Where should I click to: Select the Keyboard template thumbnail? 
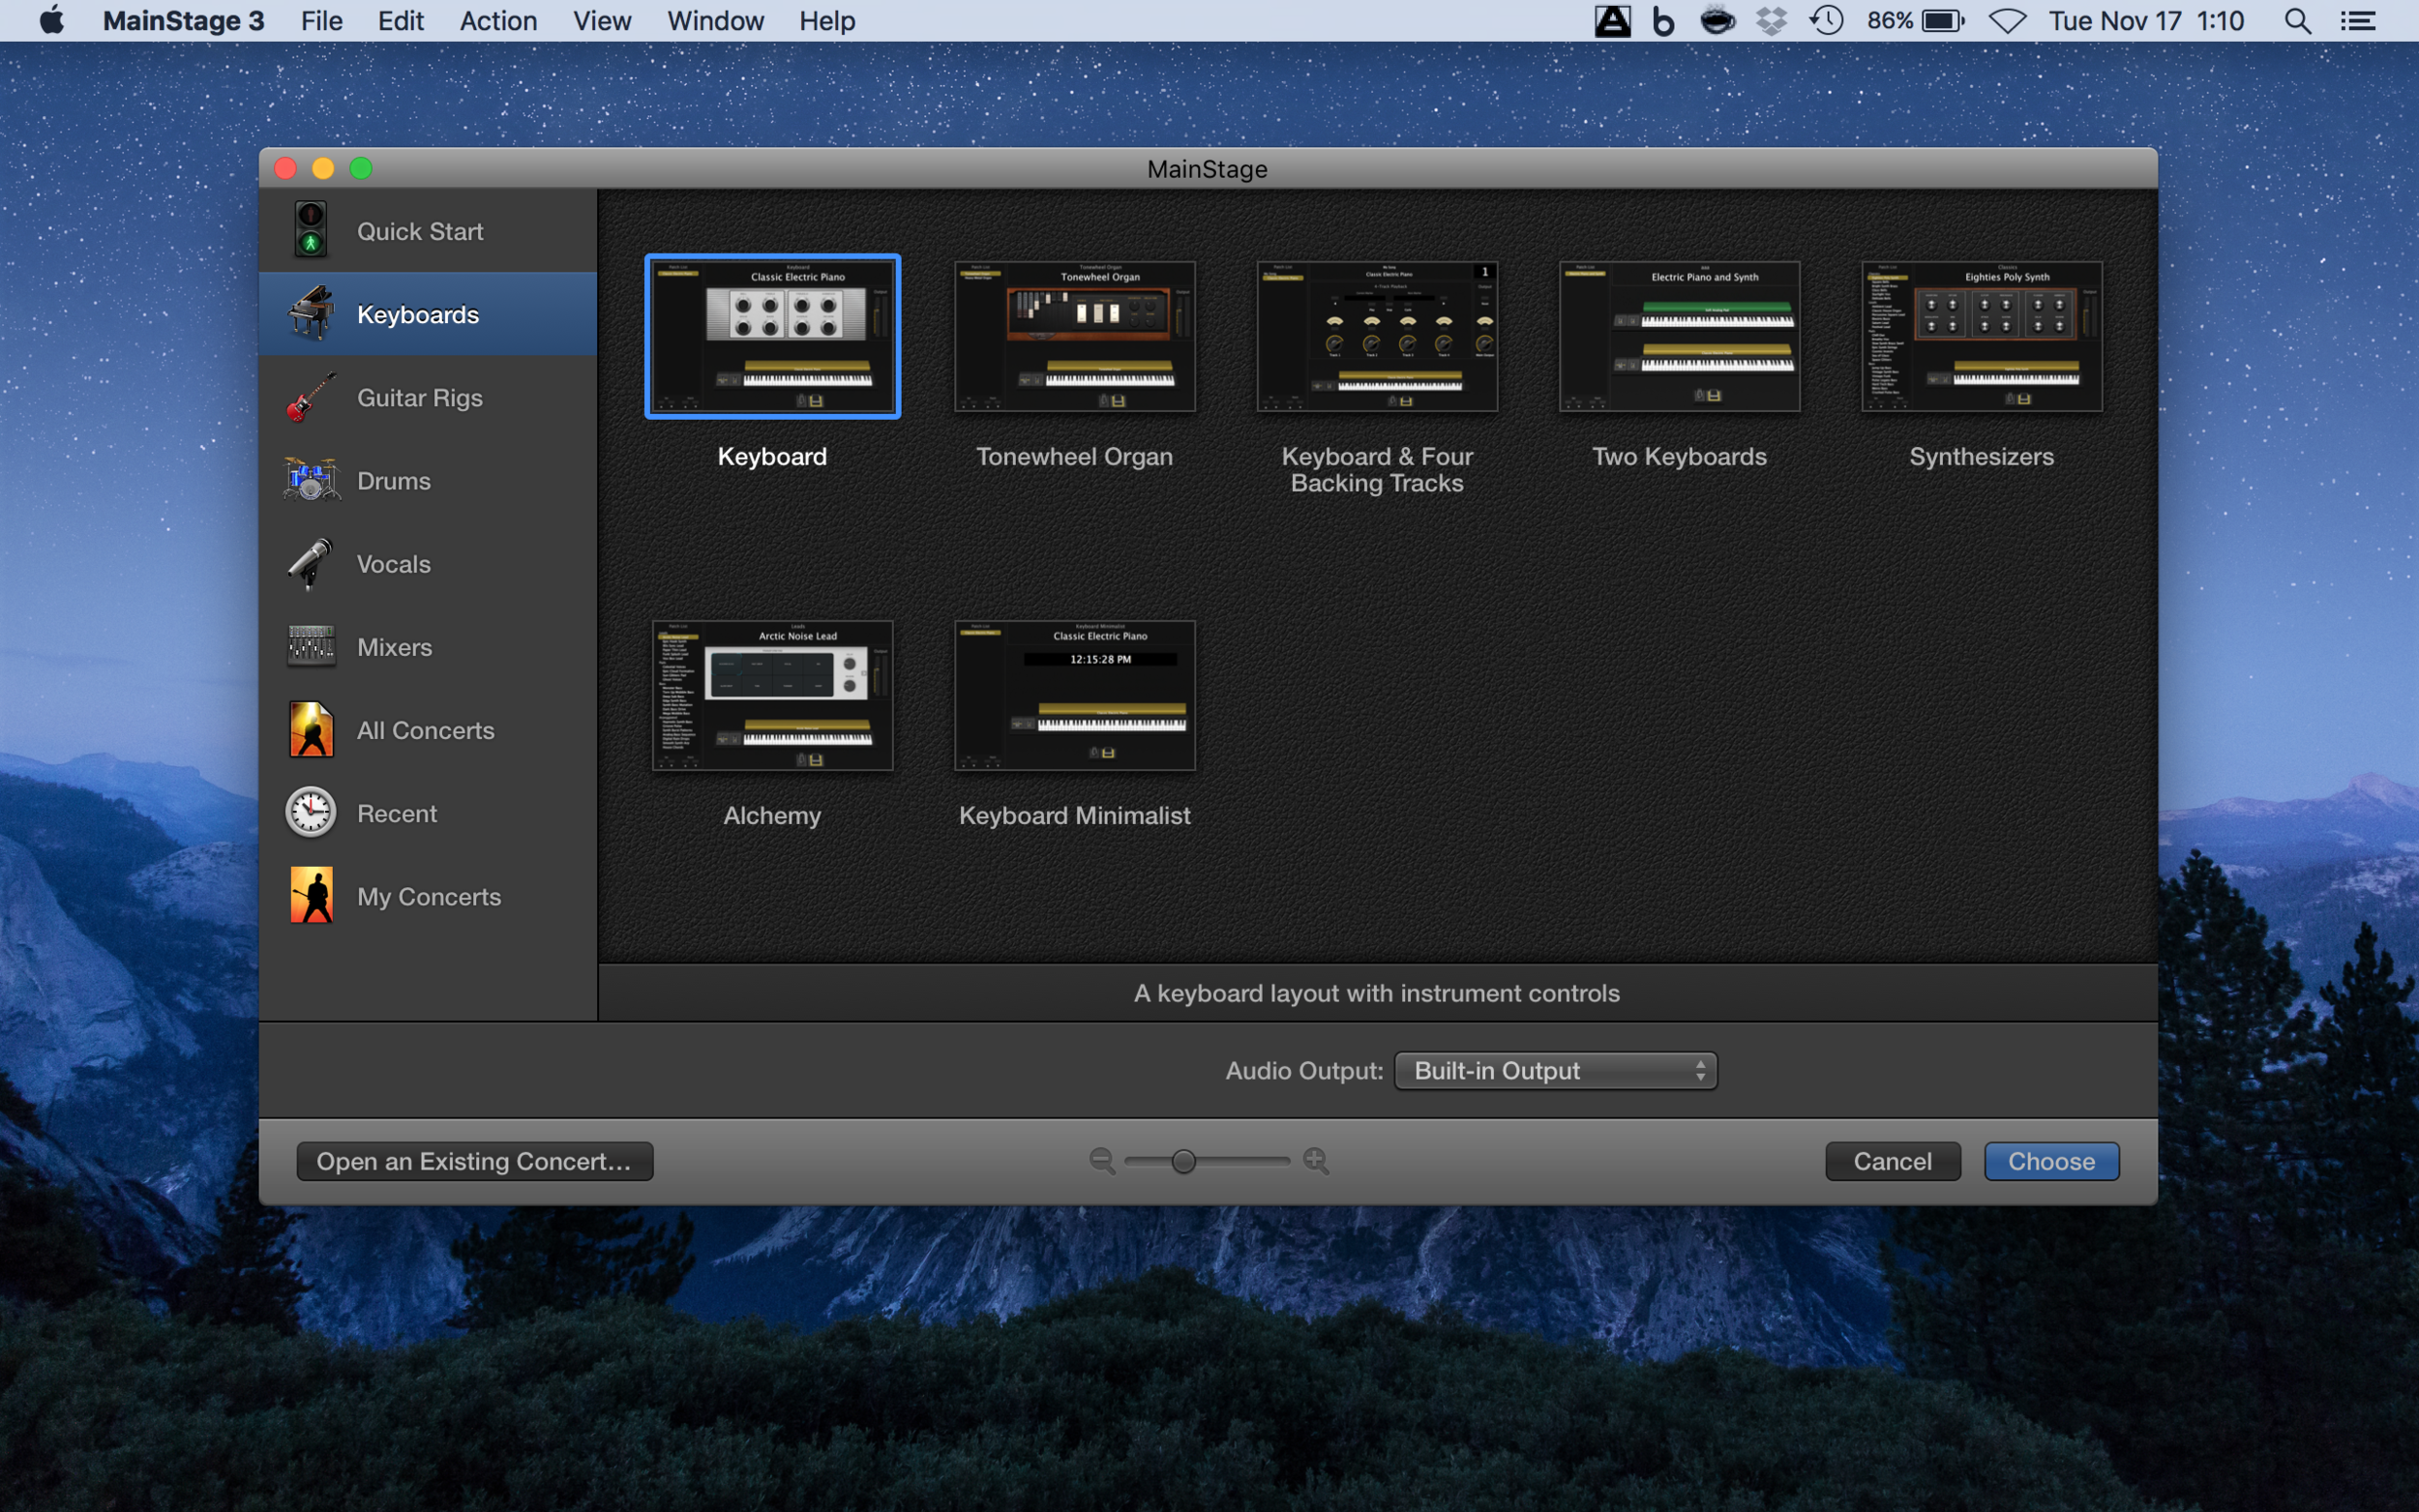point(772,336)
